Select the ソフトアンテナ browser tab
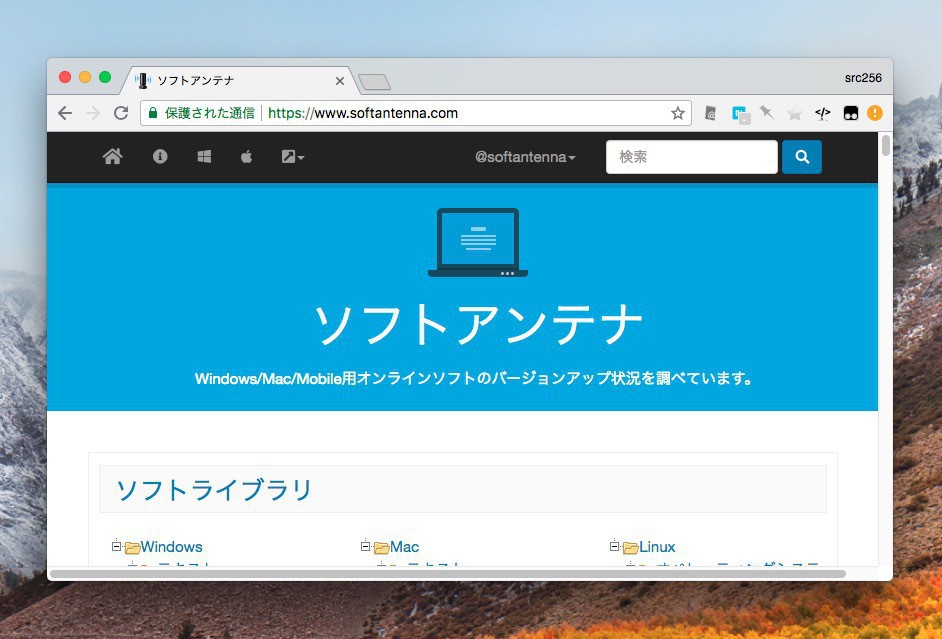This screenshot has height=639, width=942. (x=240, y=80)
